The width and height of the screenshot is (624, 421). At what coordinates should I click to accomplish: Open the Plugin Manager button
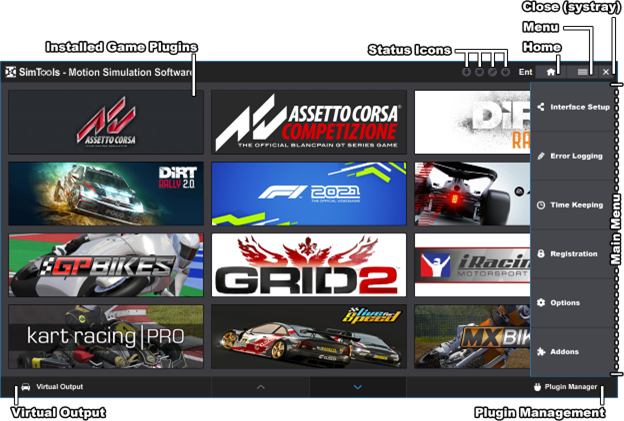[566, 387]
